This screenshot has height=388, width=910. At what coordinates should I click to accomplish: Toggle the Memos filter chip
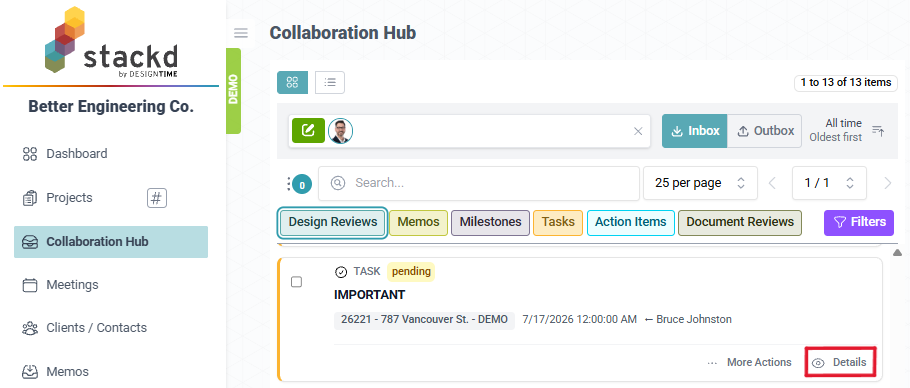[x=418, y=223]
